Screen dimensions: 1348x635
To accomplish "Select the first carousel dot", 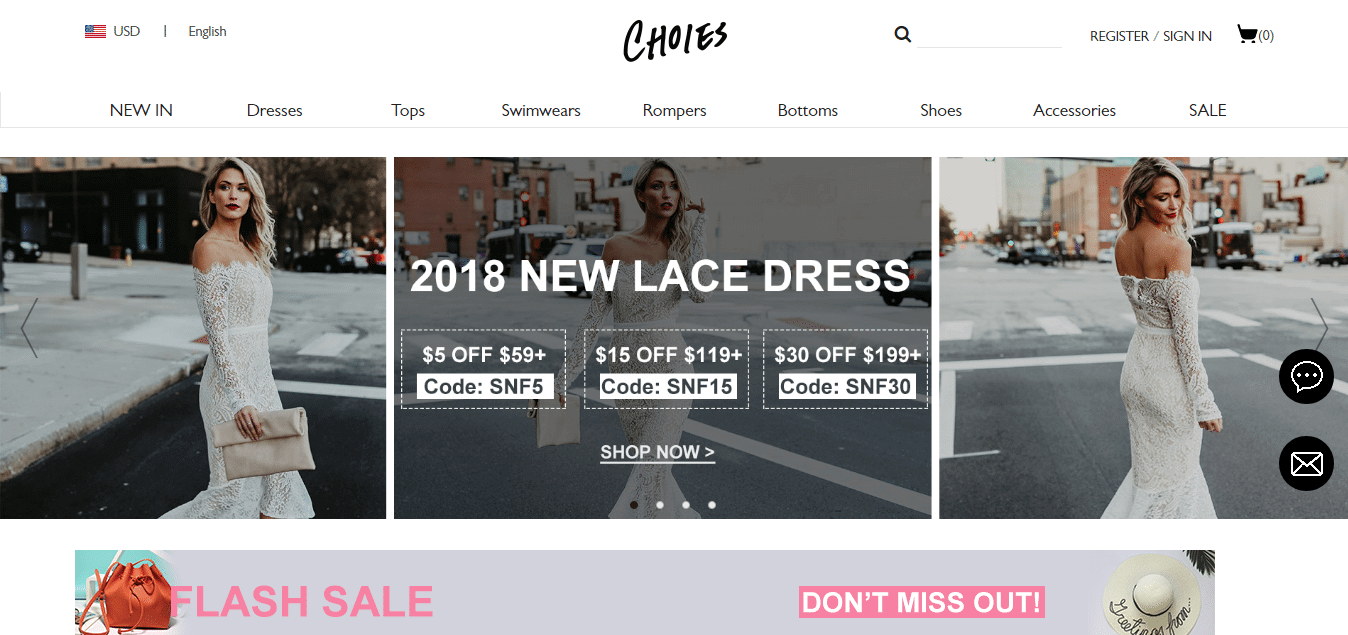I will [x=634, y=505].
